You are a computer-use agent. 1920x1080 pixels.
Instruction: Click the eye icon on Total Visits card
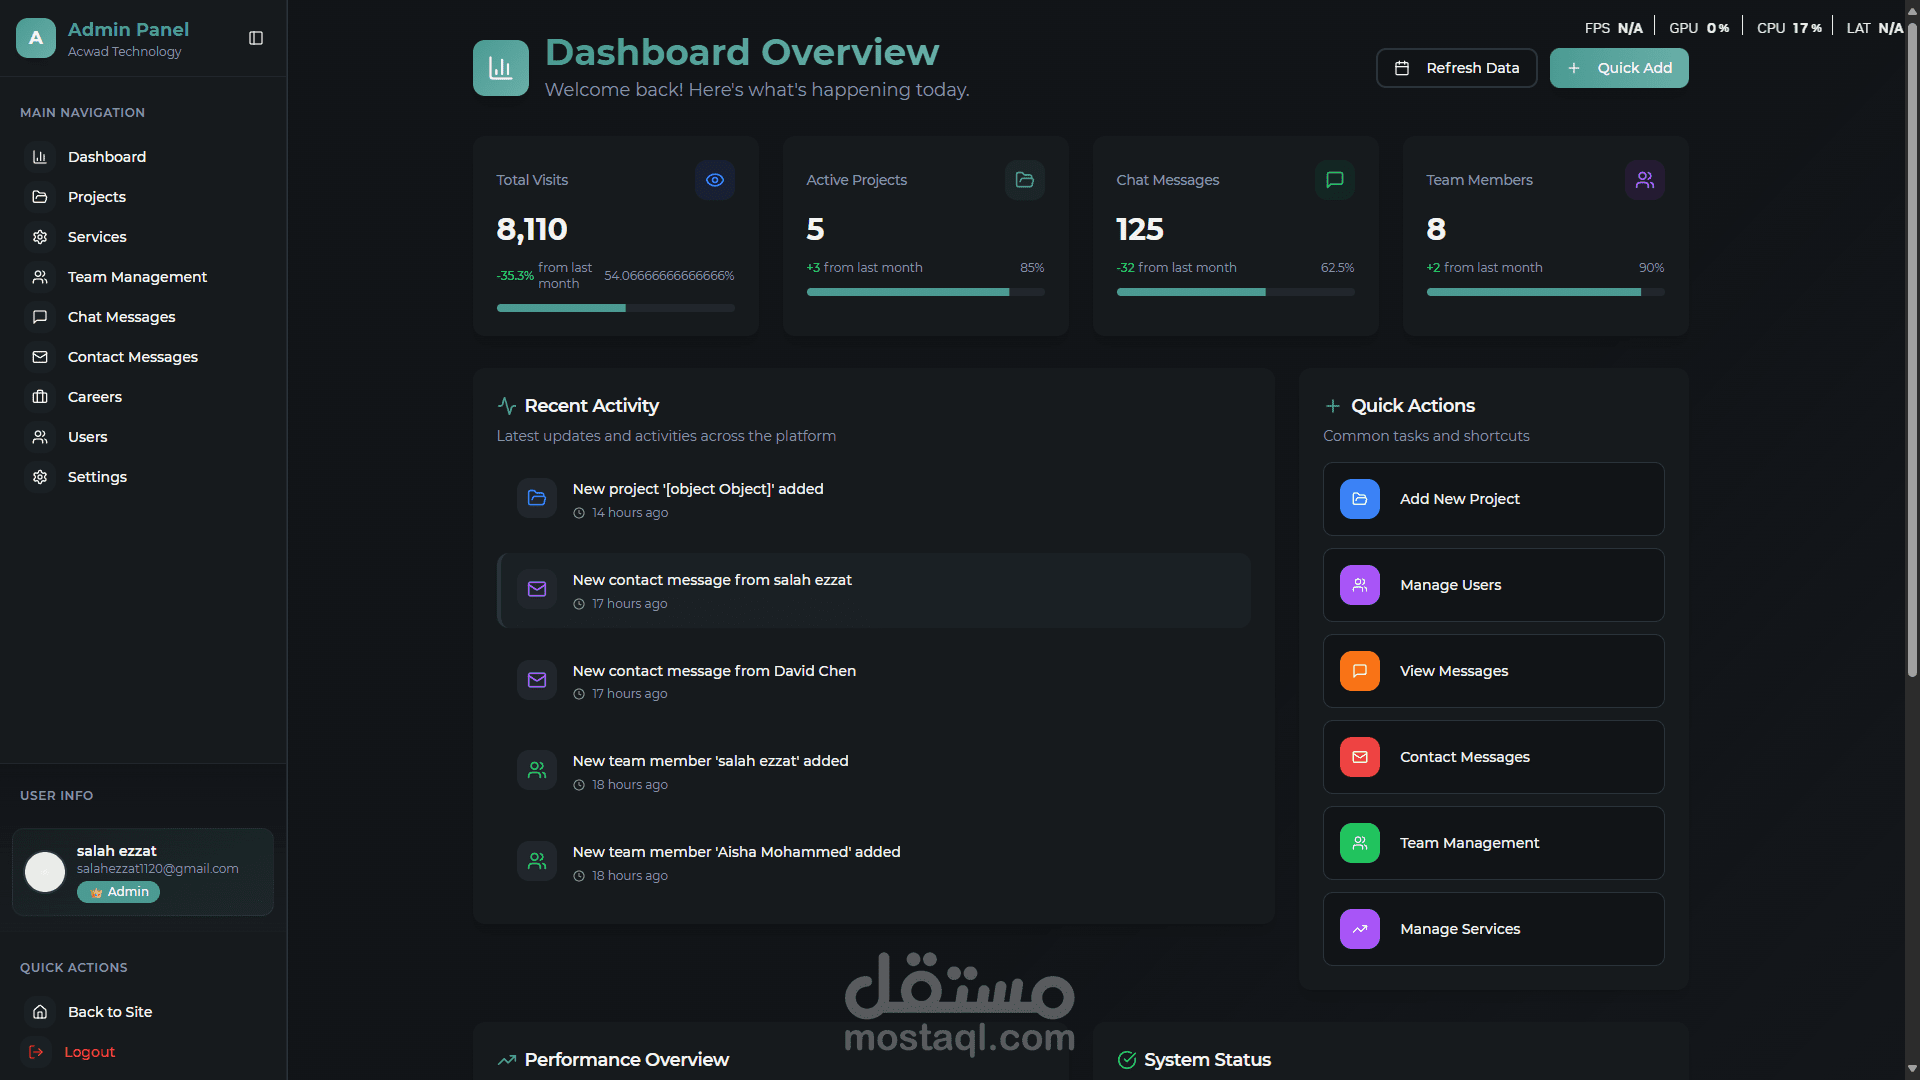[x=714, y=180]
